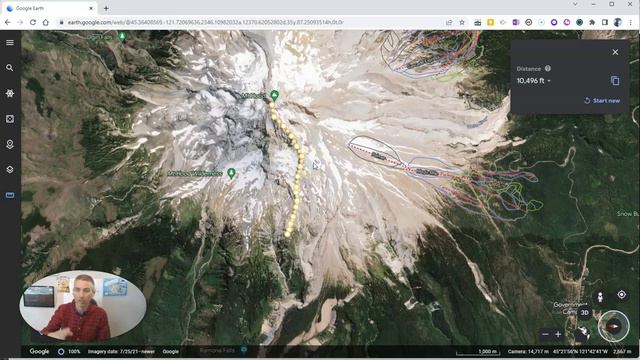Toggle the 3D view button
Viewport: 640px width, 360px height.
(584, 313)
